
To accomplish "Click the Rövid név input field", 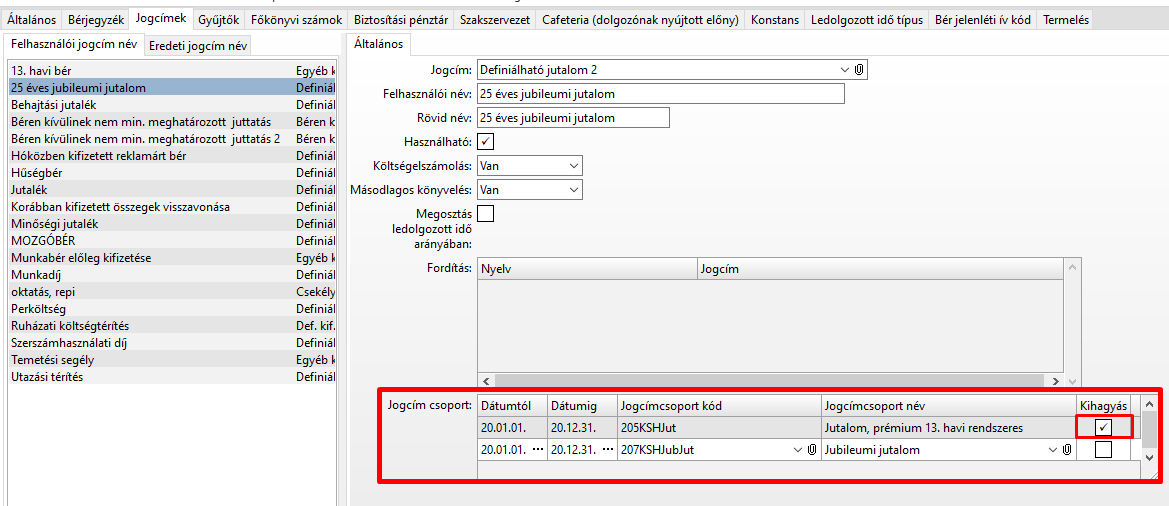I will coord(573,118).
